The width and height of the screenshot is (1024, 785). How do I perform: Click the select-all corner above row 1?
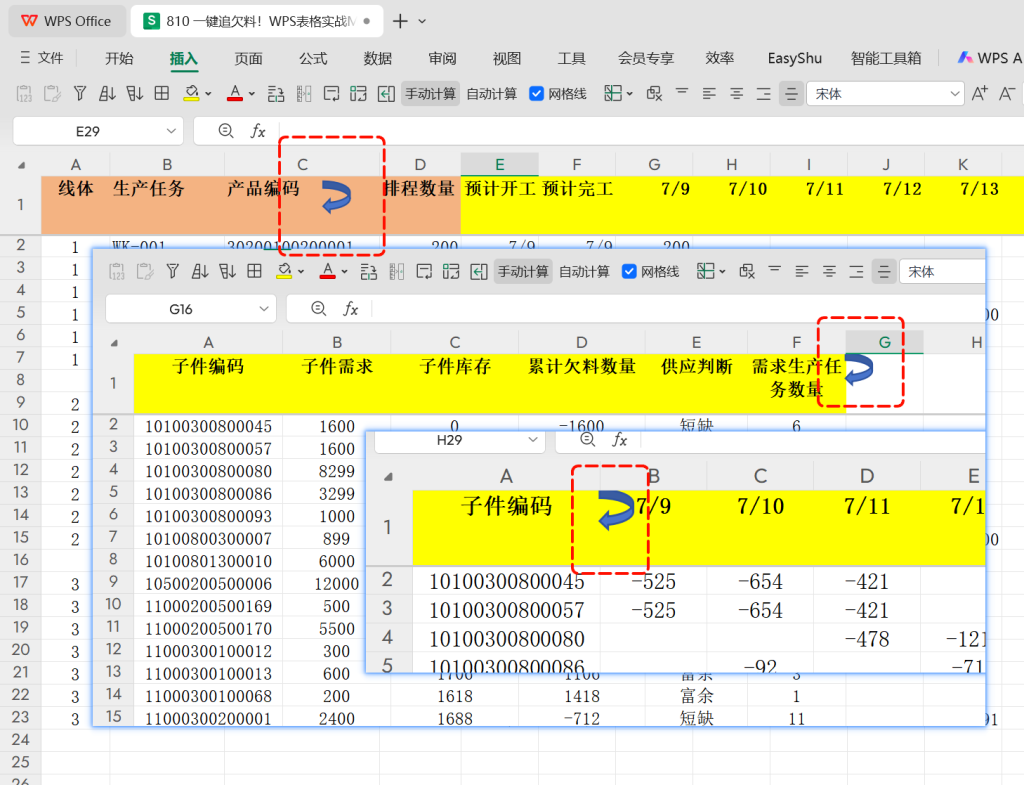click(x=22, y=165)
